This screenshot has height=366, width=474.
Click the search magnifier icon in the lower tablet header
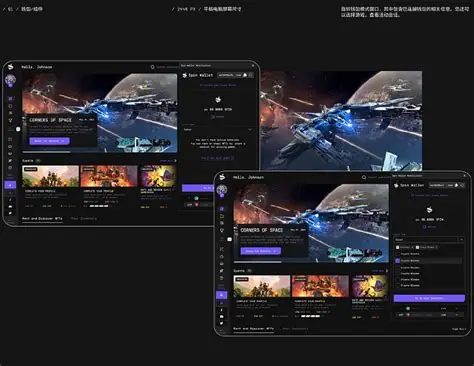pyautogui.click(x=364, y=177)
